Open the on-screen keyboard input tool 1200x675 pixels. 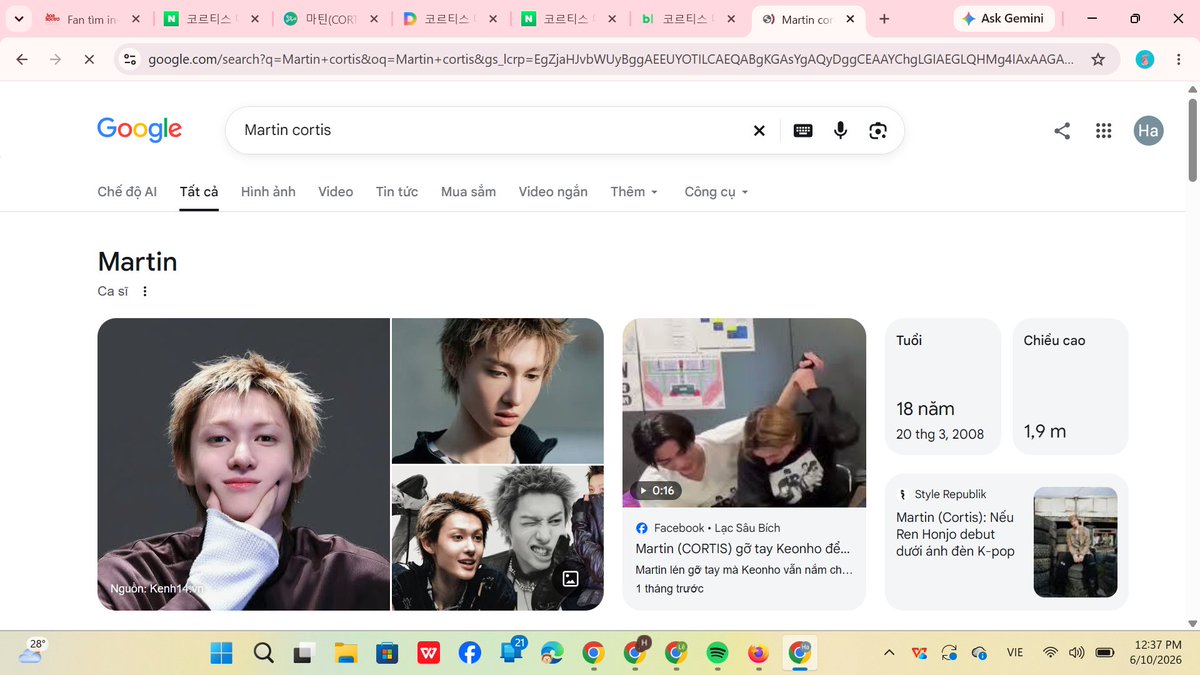point(803,130)
